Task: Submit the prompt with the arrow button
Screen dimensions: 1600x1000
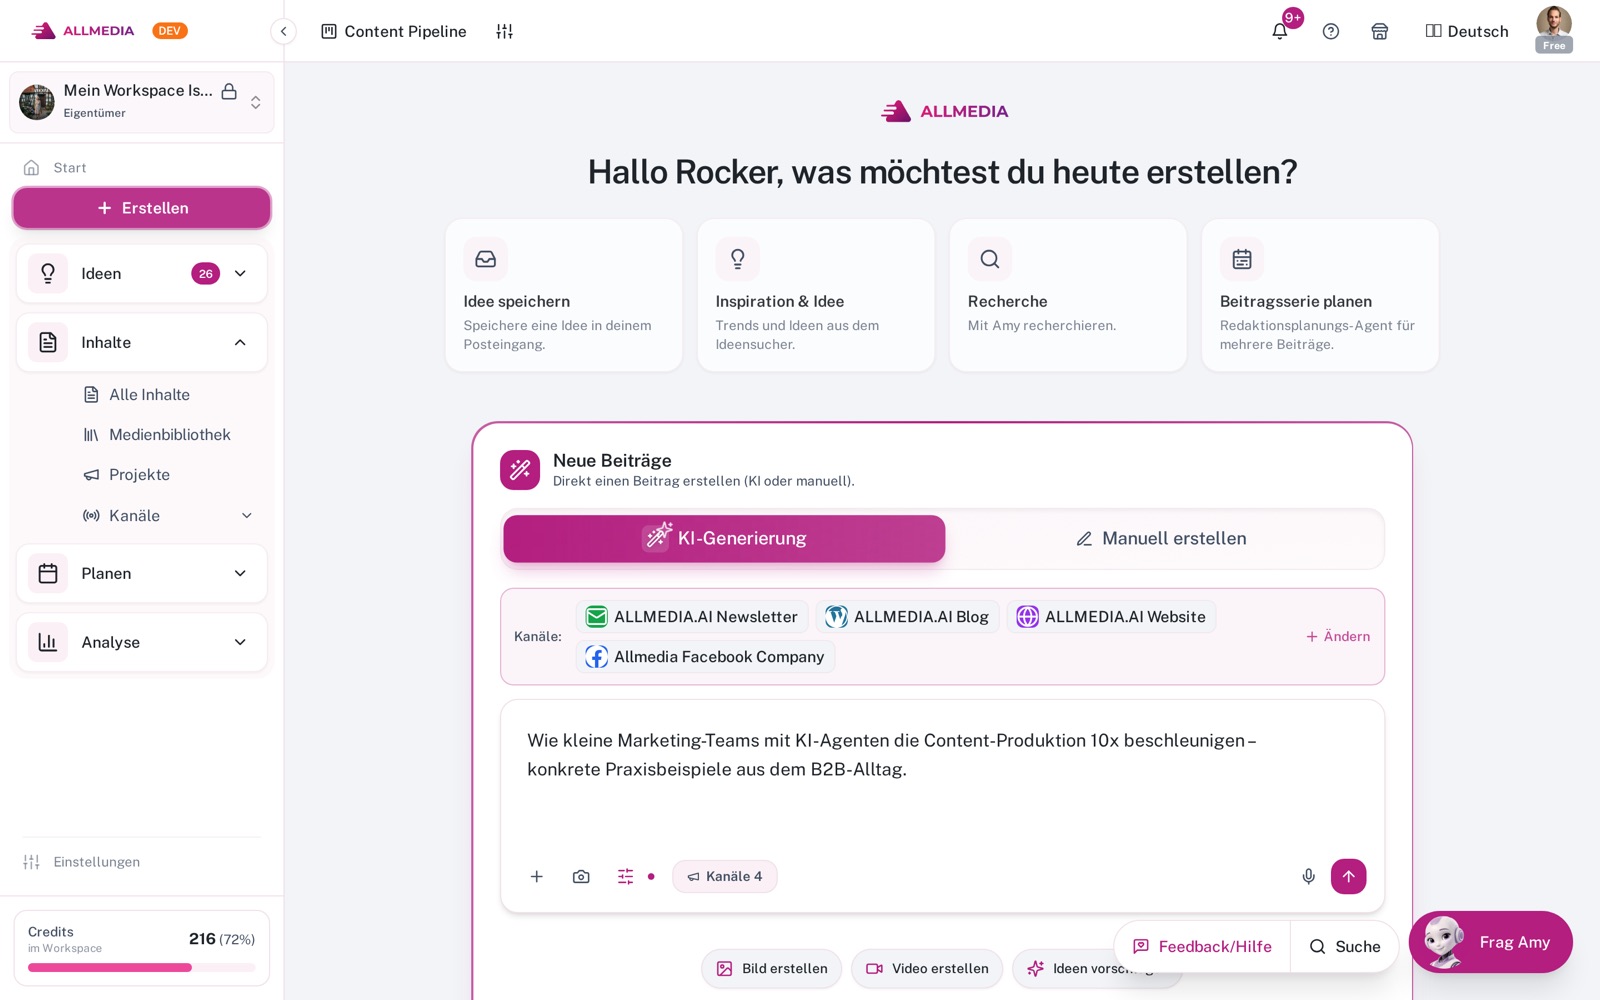Action: [x=1348, y=876]
